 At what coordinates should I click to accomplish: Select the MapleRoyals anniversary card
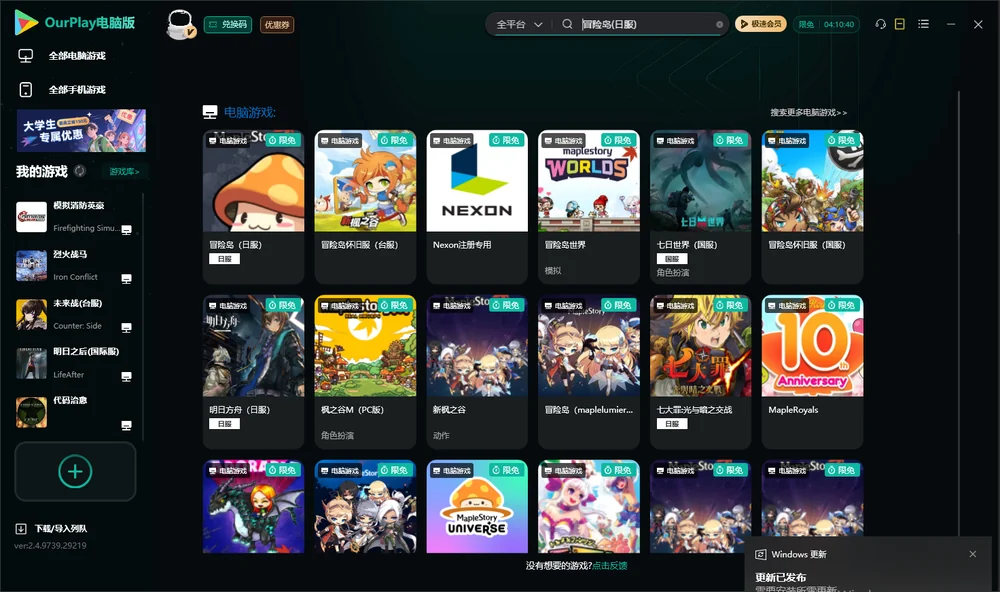pos(812,372)
